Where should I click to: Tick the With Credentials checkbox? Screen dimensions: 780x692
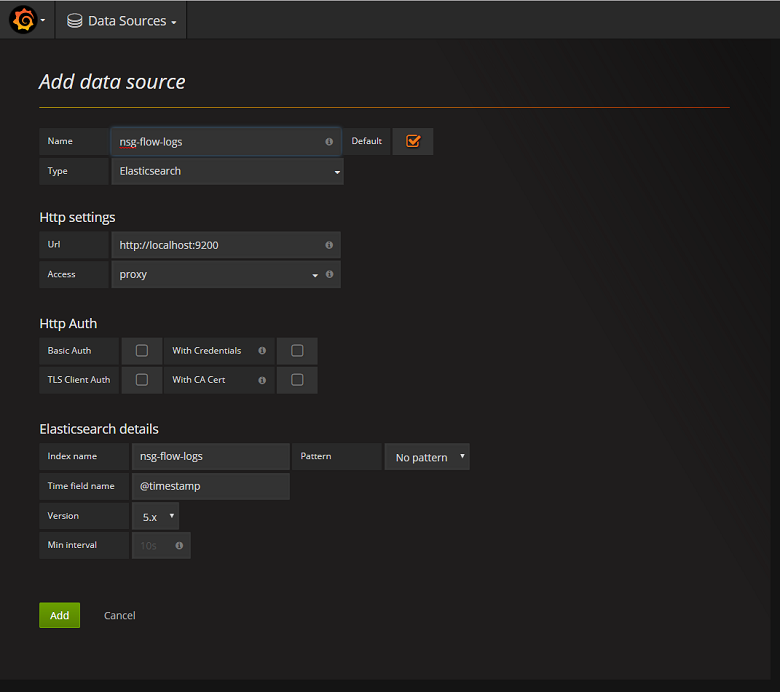(x=297, y=351)
